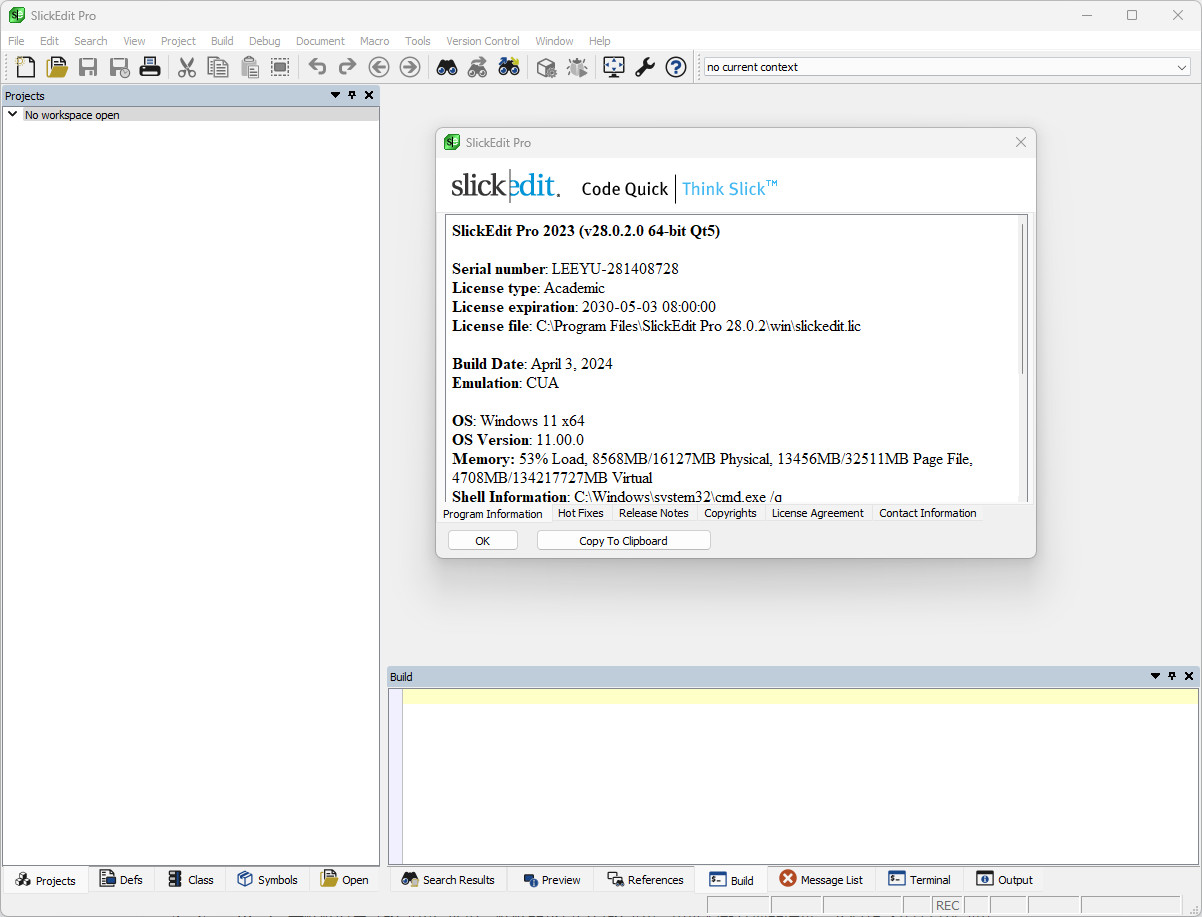This screenshot has height=917, width=1202.
Task: Switch to the bottom Open tab
Action: 344,879
